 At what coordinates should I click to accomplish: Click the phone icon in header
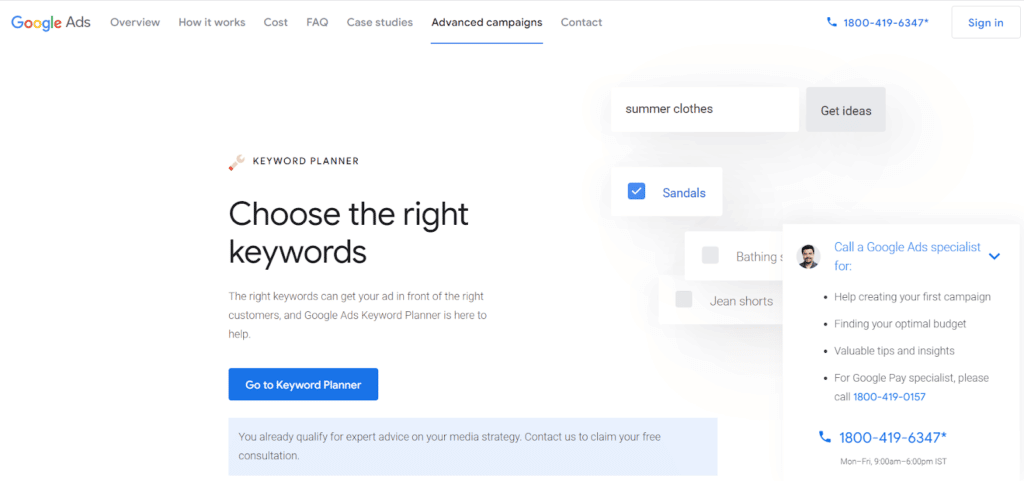831,22
